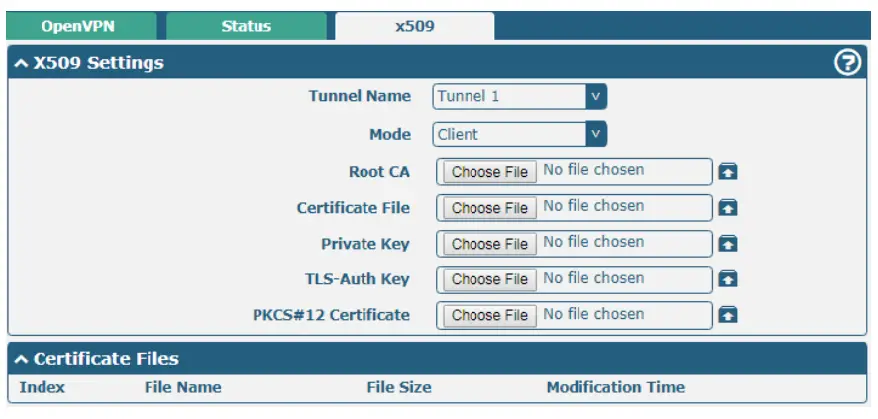
Task: Click 'No file chosen' beside Root CA
Action: tap(594, 170)
